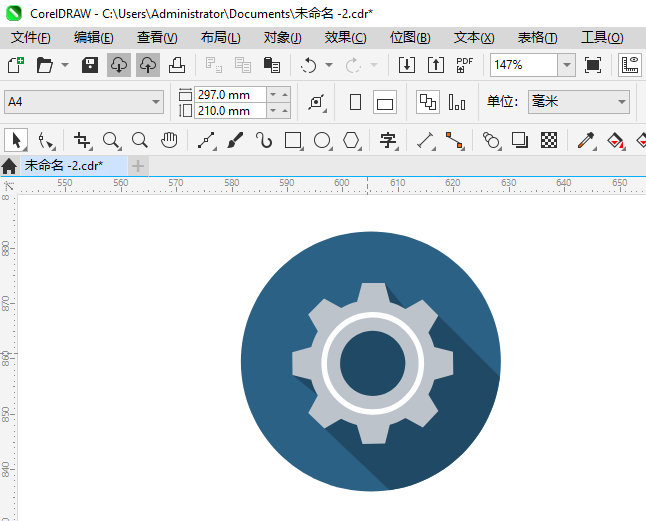This screenshot has height=521, width=646.
Task: Set page to landscape orientation
Action: coord(385,102)
